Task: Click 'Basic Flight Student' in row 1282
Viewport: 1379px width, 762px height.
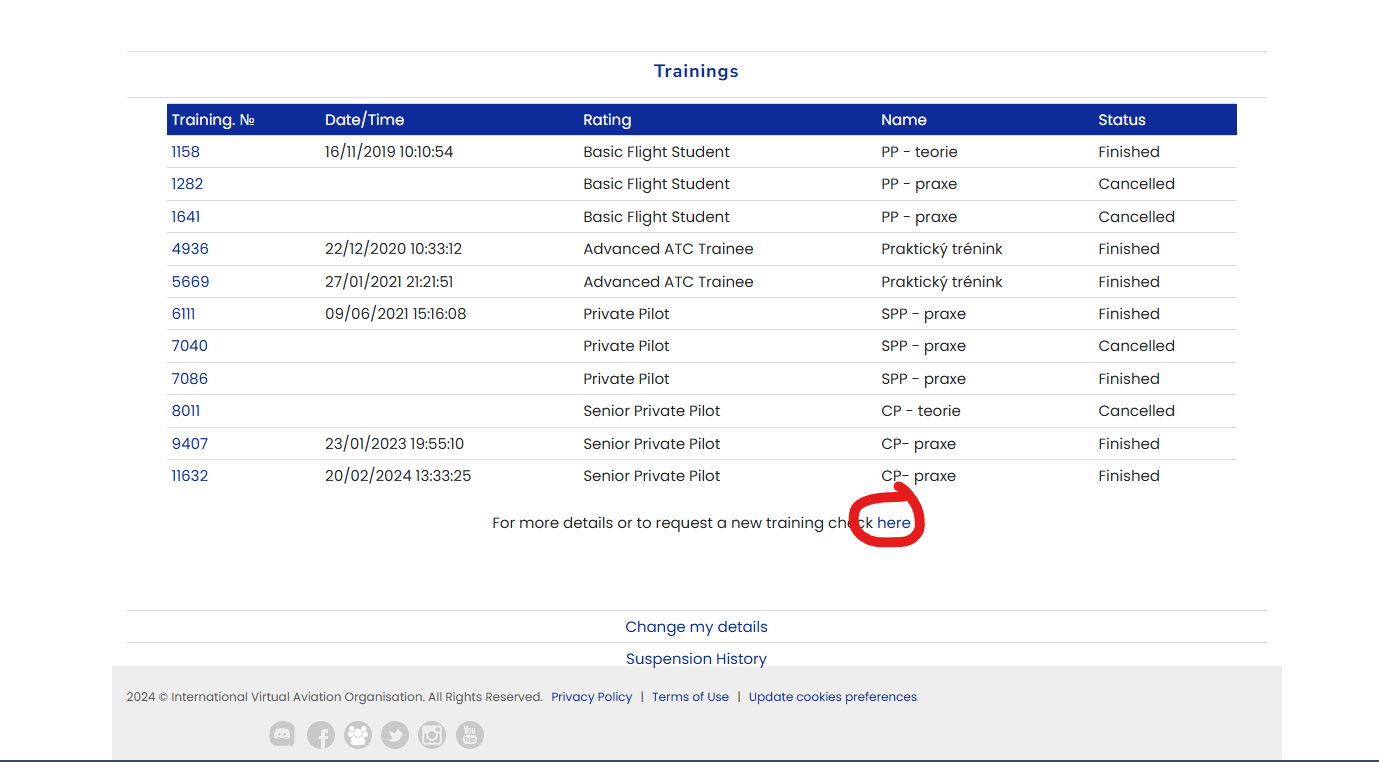Action: 656,184
